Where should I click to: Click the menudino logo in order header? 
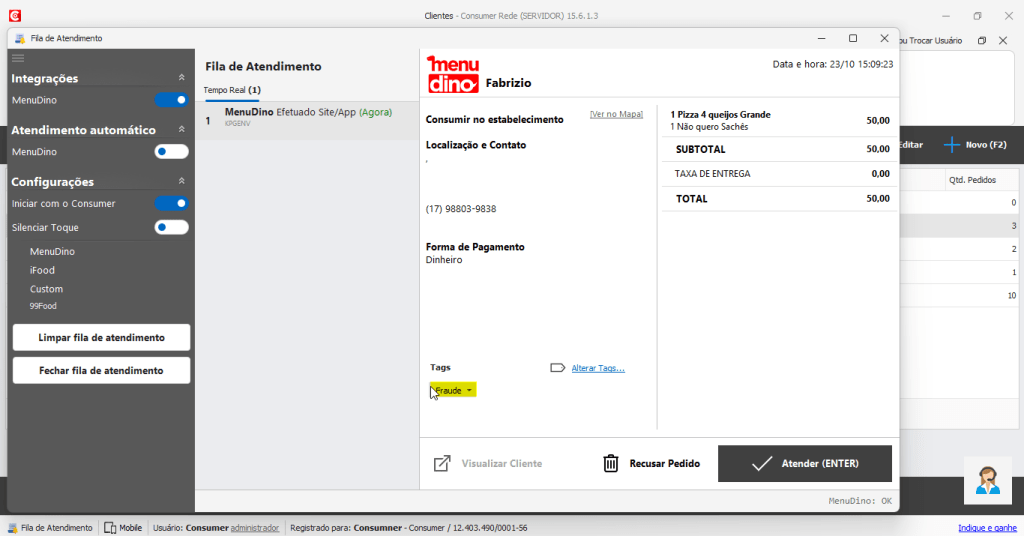(452, 74)
